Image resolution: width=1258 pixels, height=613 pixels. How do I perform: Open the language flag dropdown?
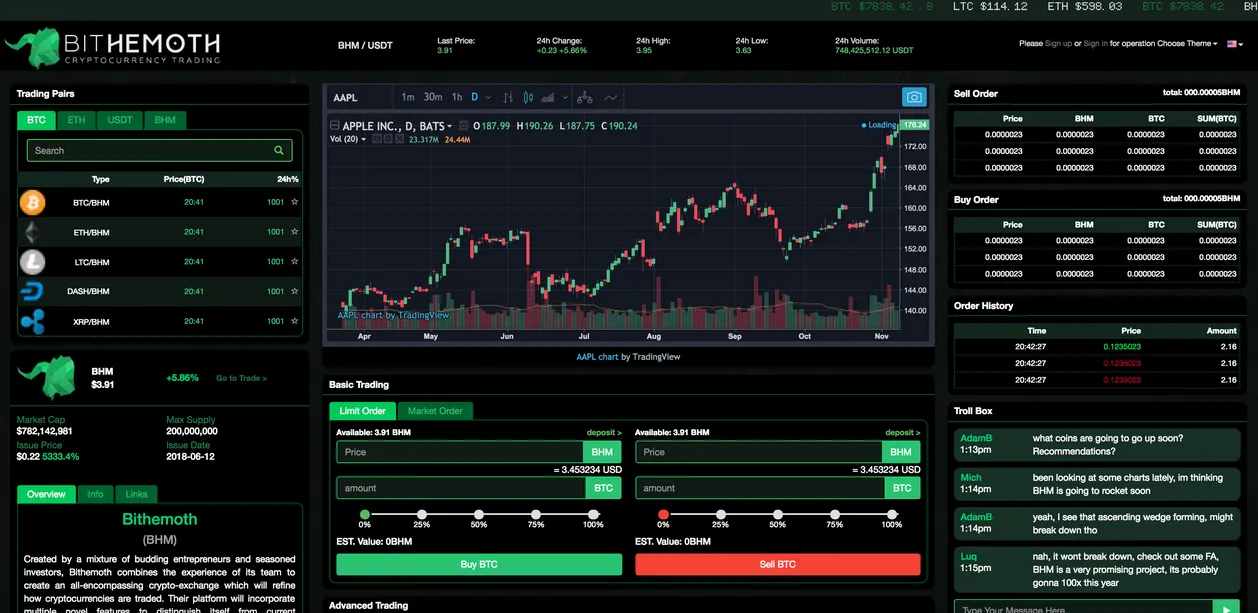(1233, 44)
